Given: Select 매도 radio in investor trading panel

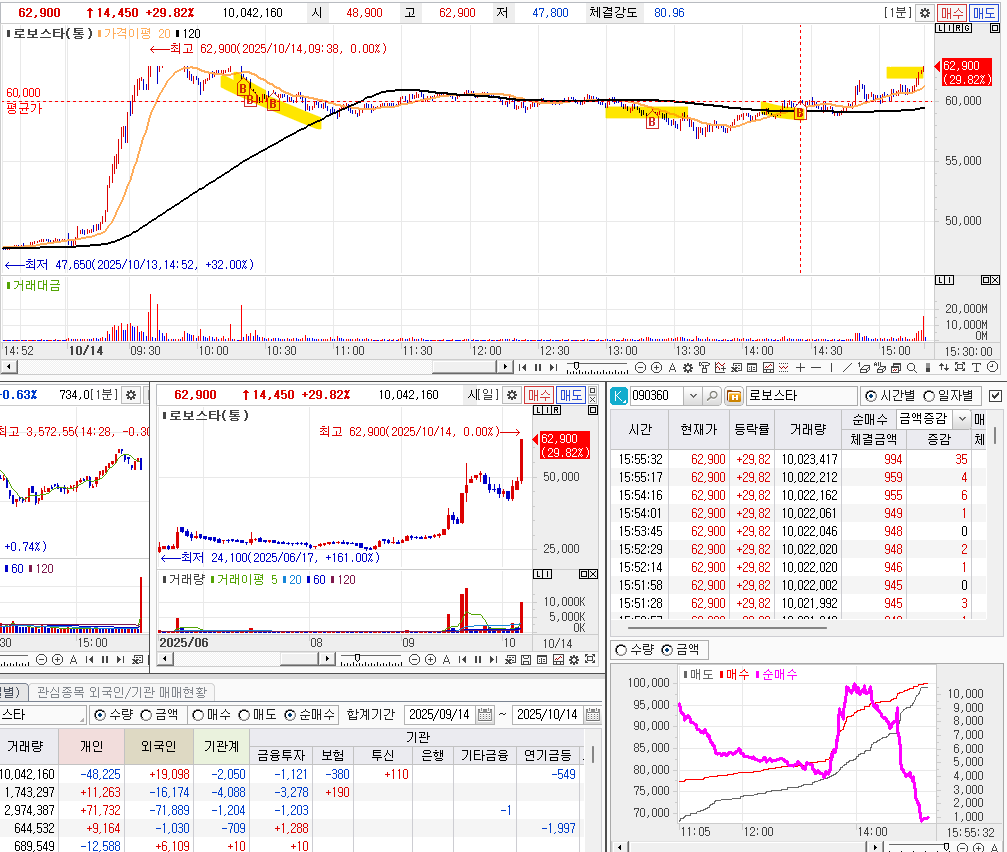Looking at the screenshot, I should pyautogui.click(x=244, y=715).
